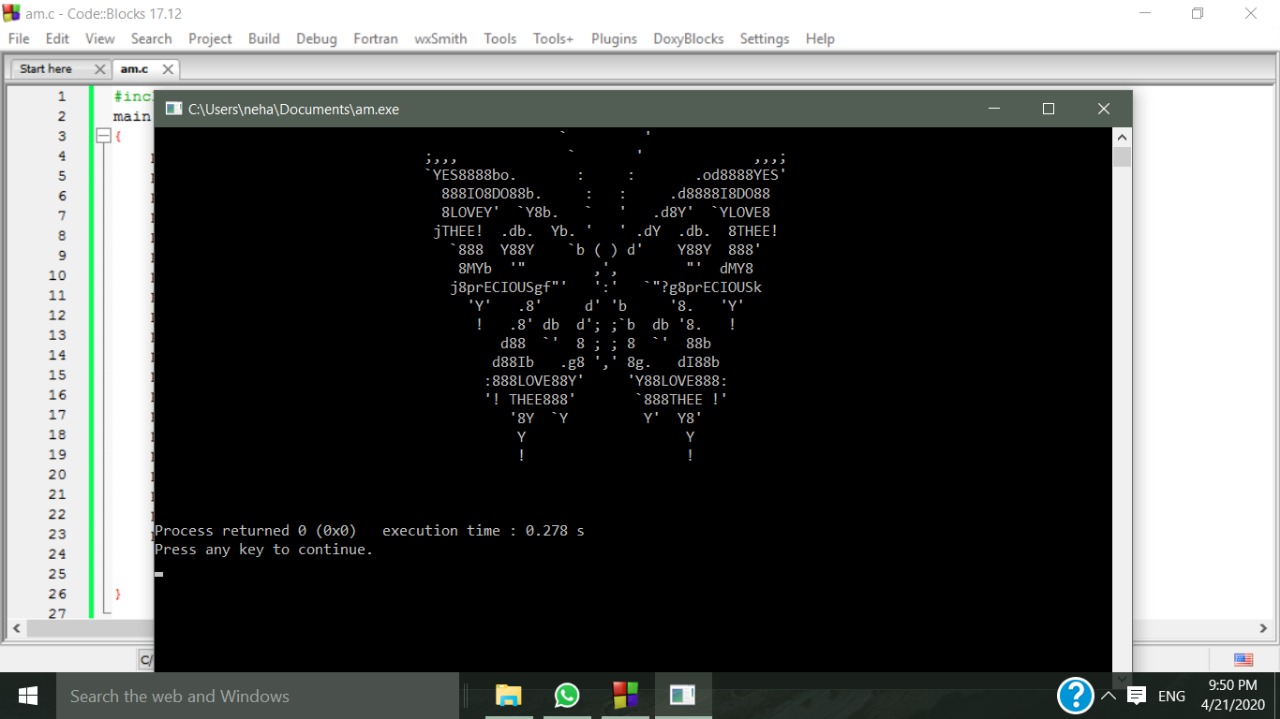Switch to Code::Blocks taskbar icon
Viewport: 1280px width, 719px height.
tap(625, 696)
